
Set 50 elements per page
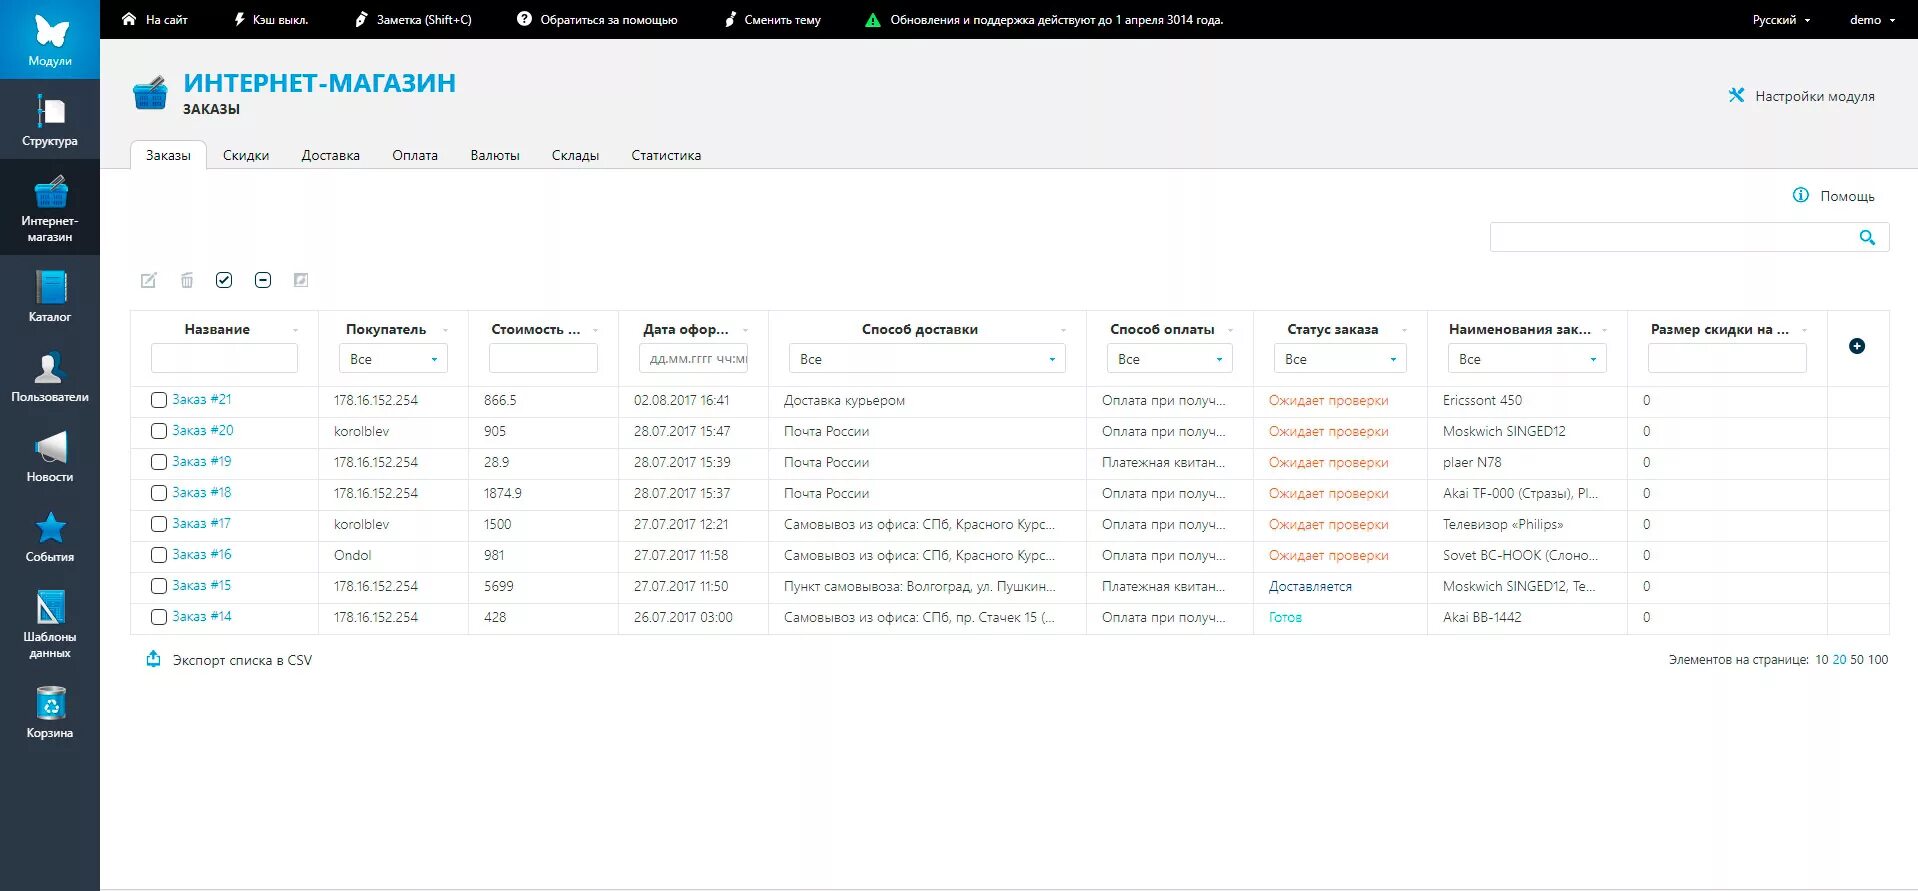1856,659
